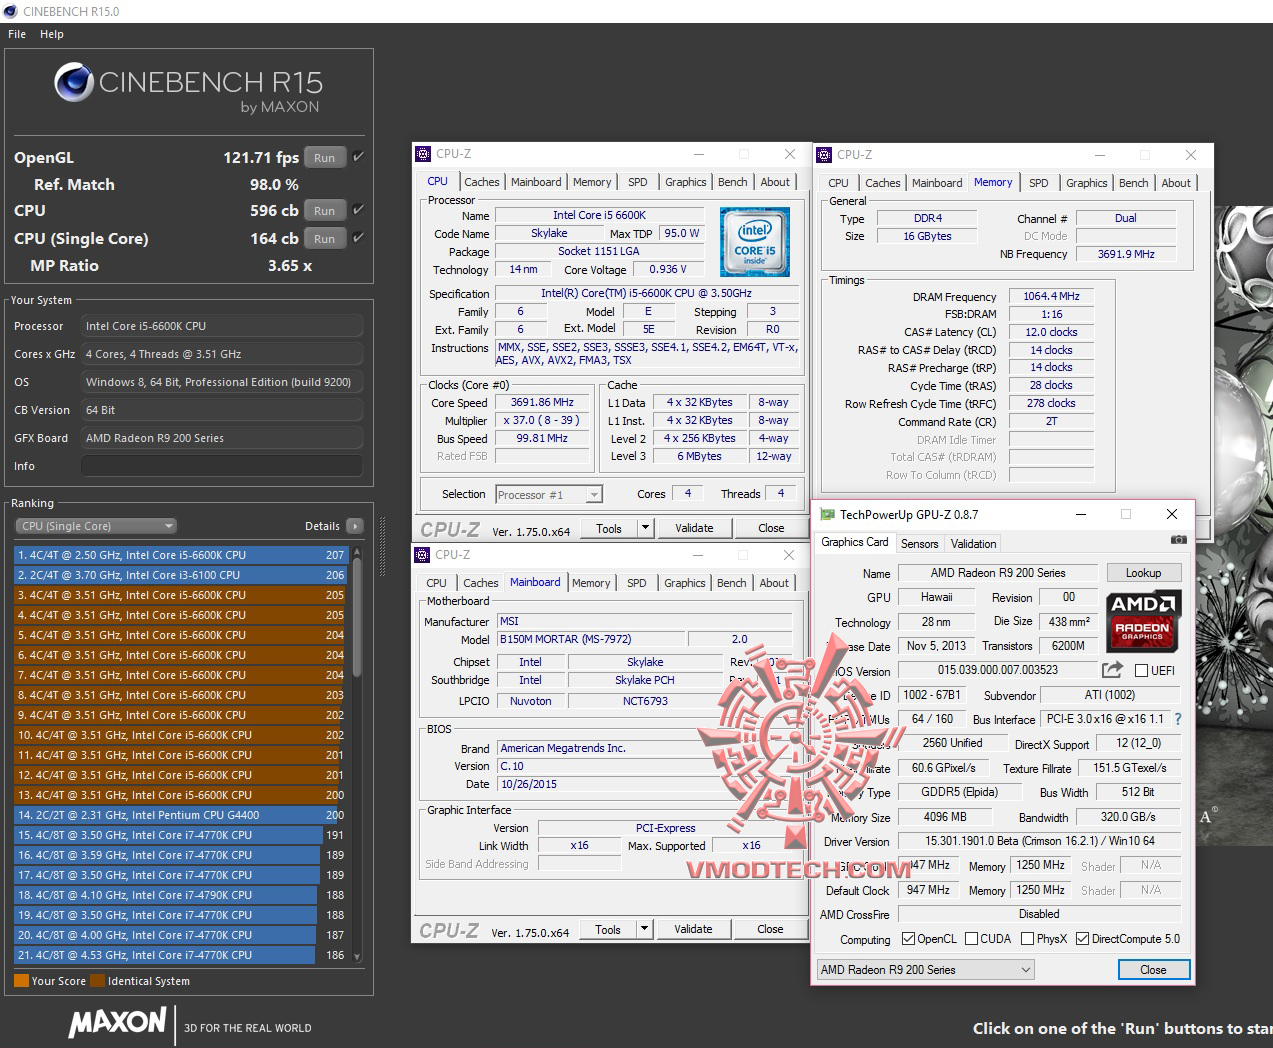
Task: Click Lookup button in GPU-Z
Action: pos(1143,573)
